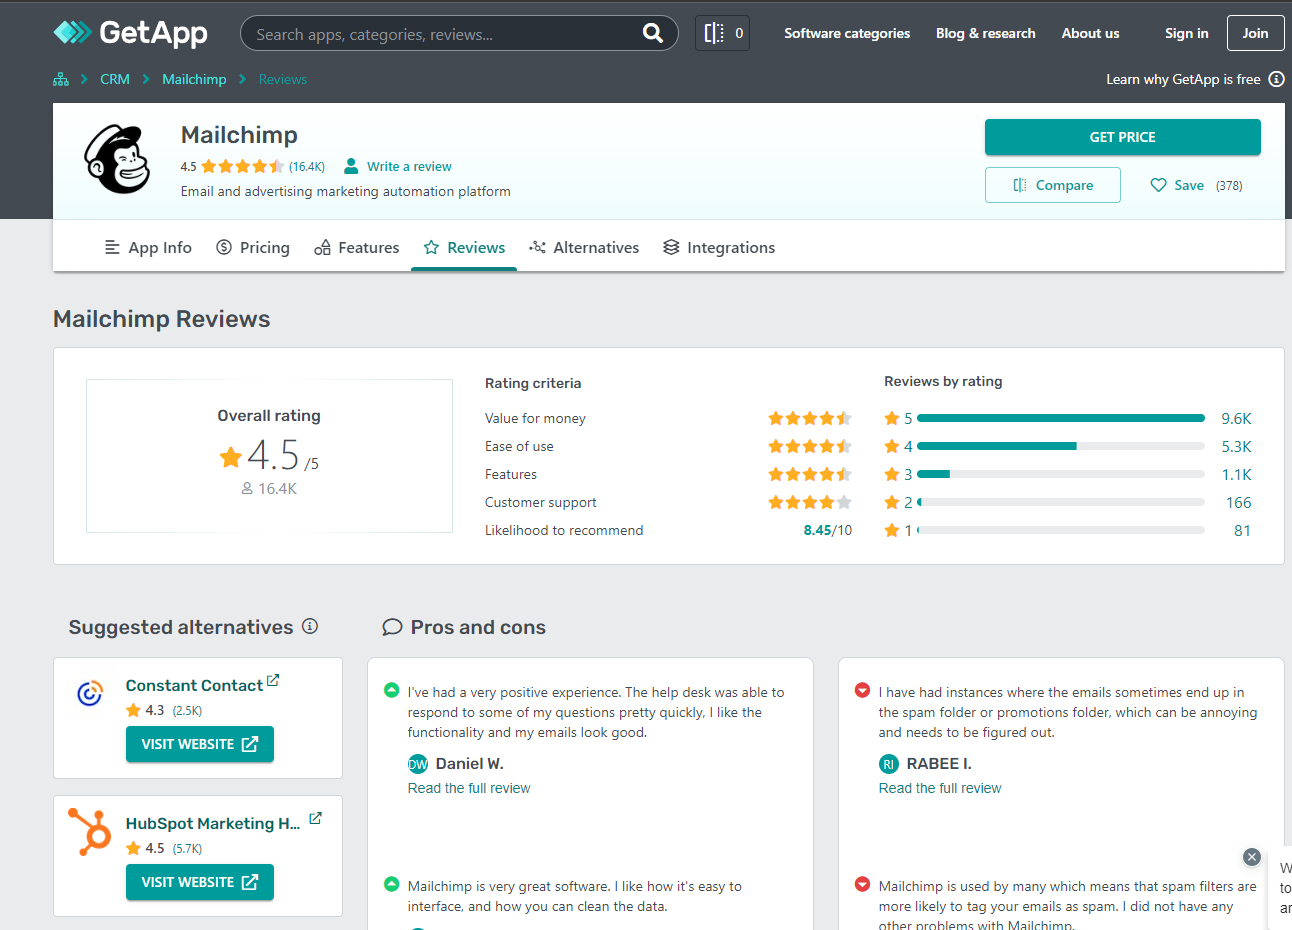Click the RI avatar of RABEE I.
The width and height of the screenshot is (1292, 930).
[889, 764]
